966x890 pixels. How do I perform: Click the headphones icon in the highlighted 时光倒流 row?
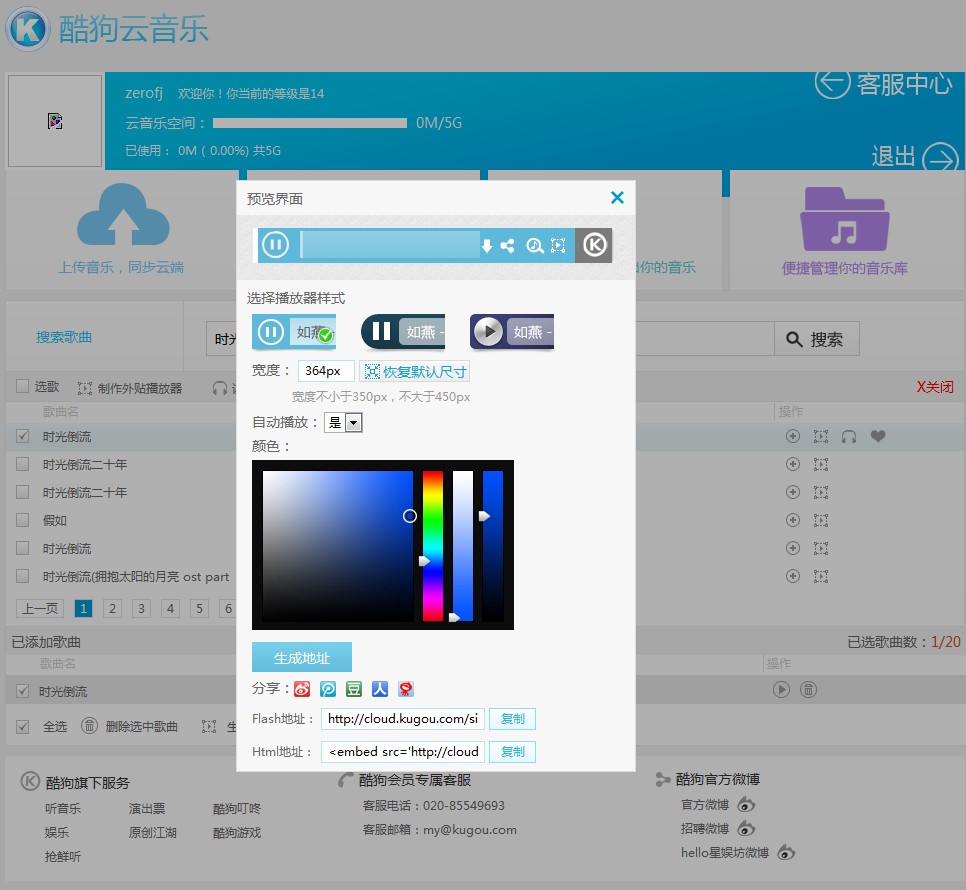(x=849, y=437)
